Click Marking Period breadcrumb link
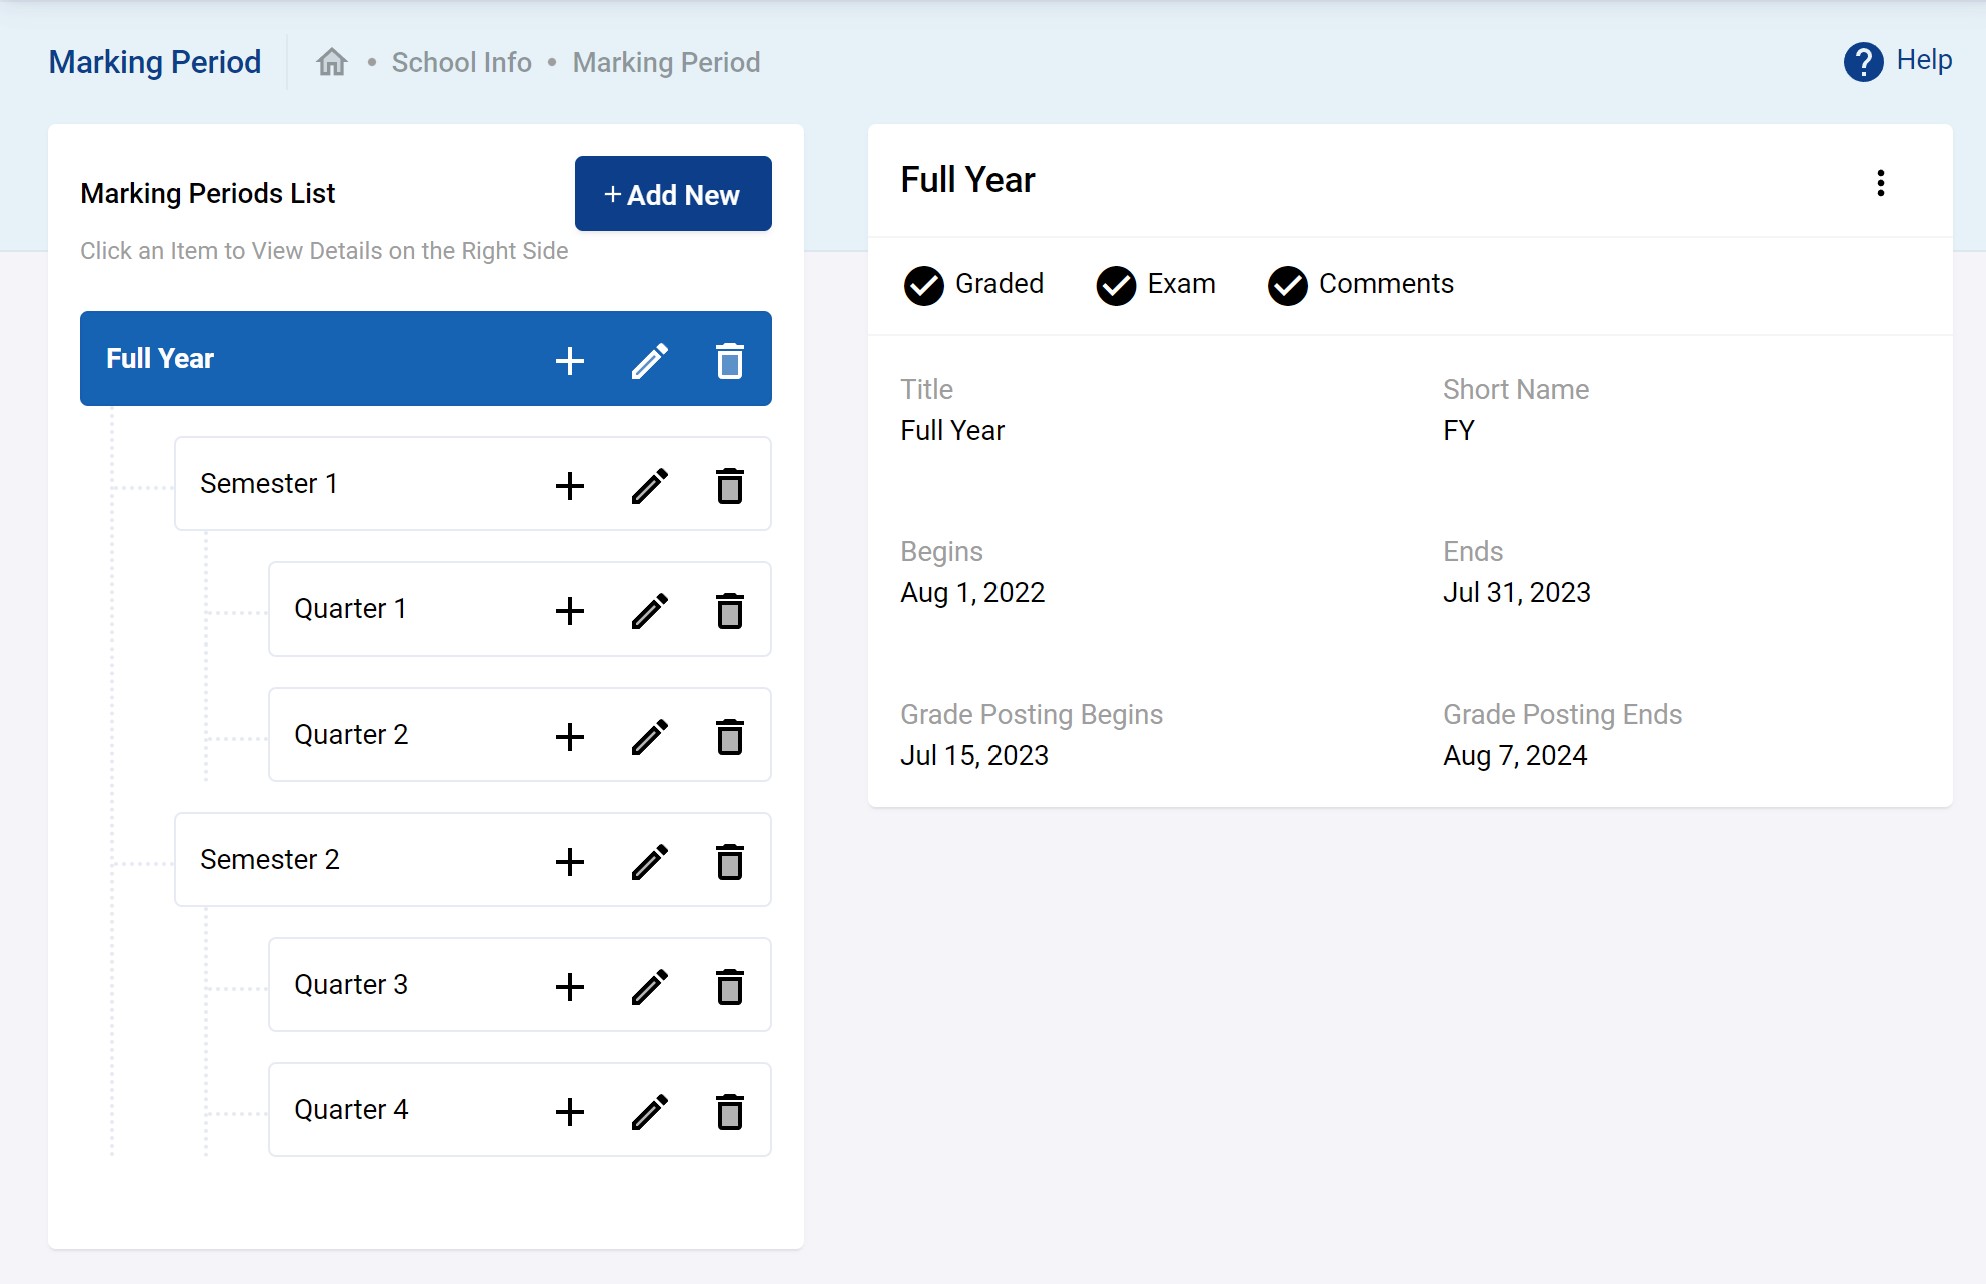This screenshot has width=1986, height=1284. 666,62
